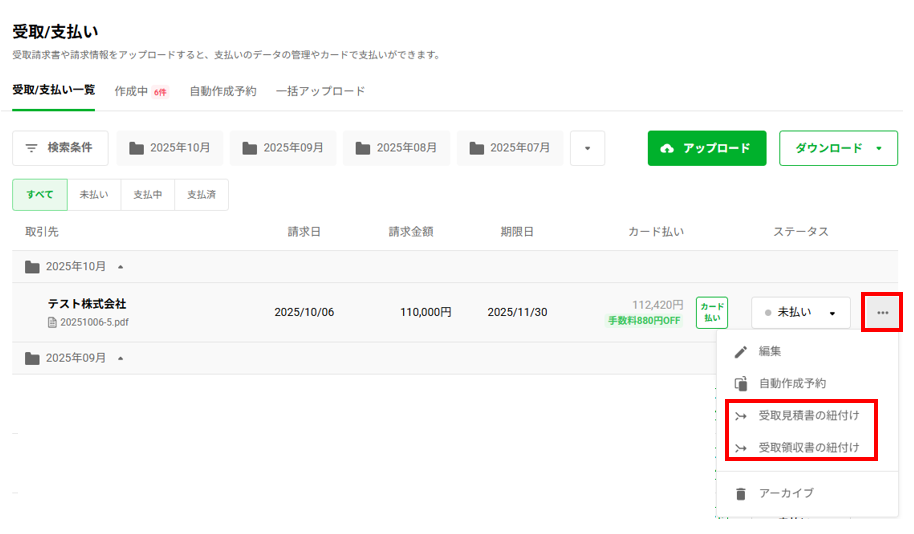Click the 手数料880円OFF label
The width and height of the screenshot is (914, 534).
click(644, 321)
